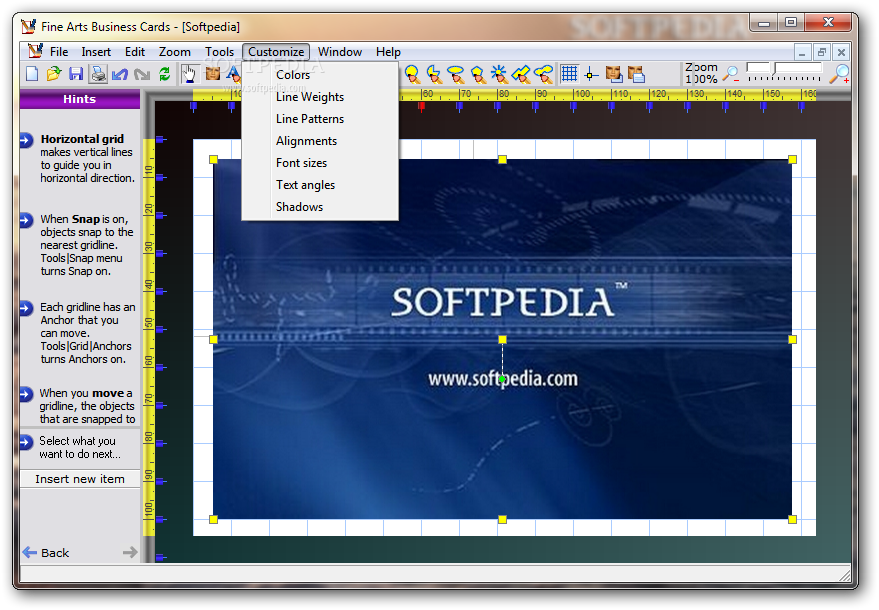Pick the yellow parallelogram shape tool
Screen dimensions: 879x610
click(521, 73)
